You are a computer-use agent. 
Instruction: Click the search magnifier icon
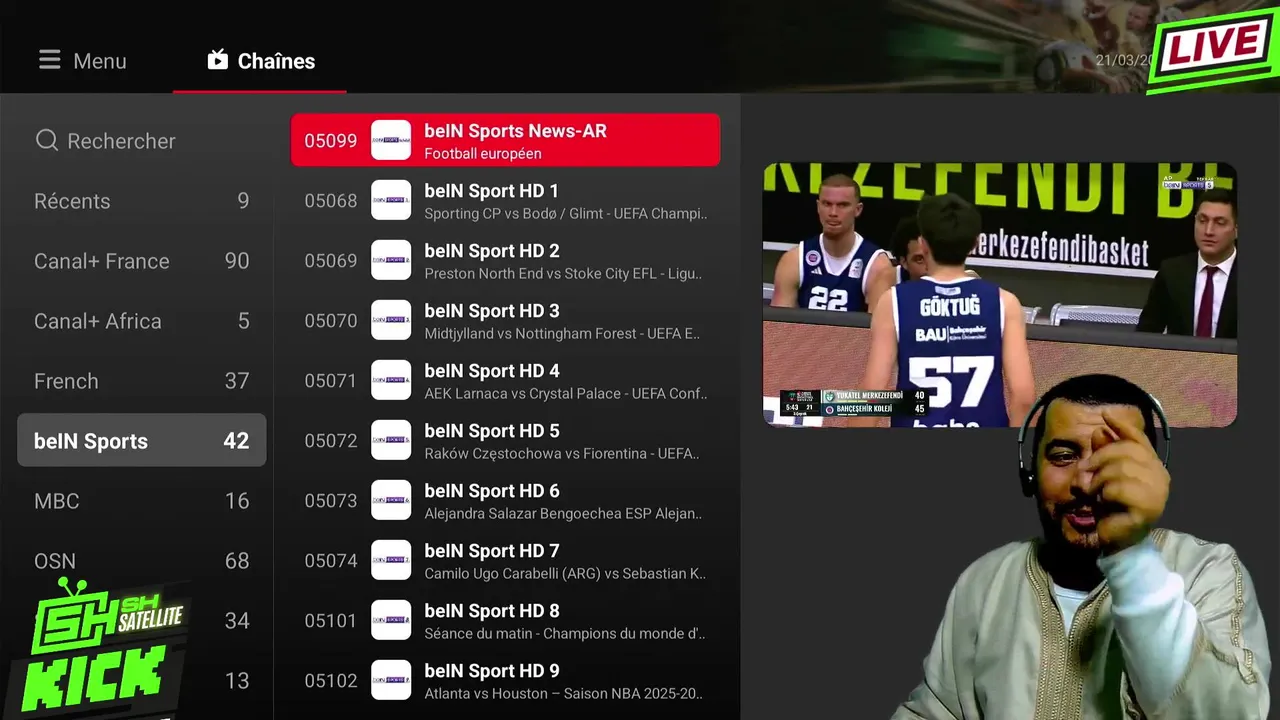pyautogui.click(x=47, y=141)
